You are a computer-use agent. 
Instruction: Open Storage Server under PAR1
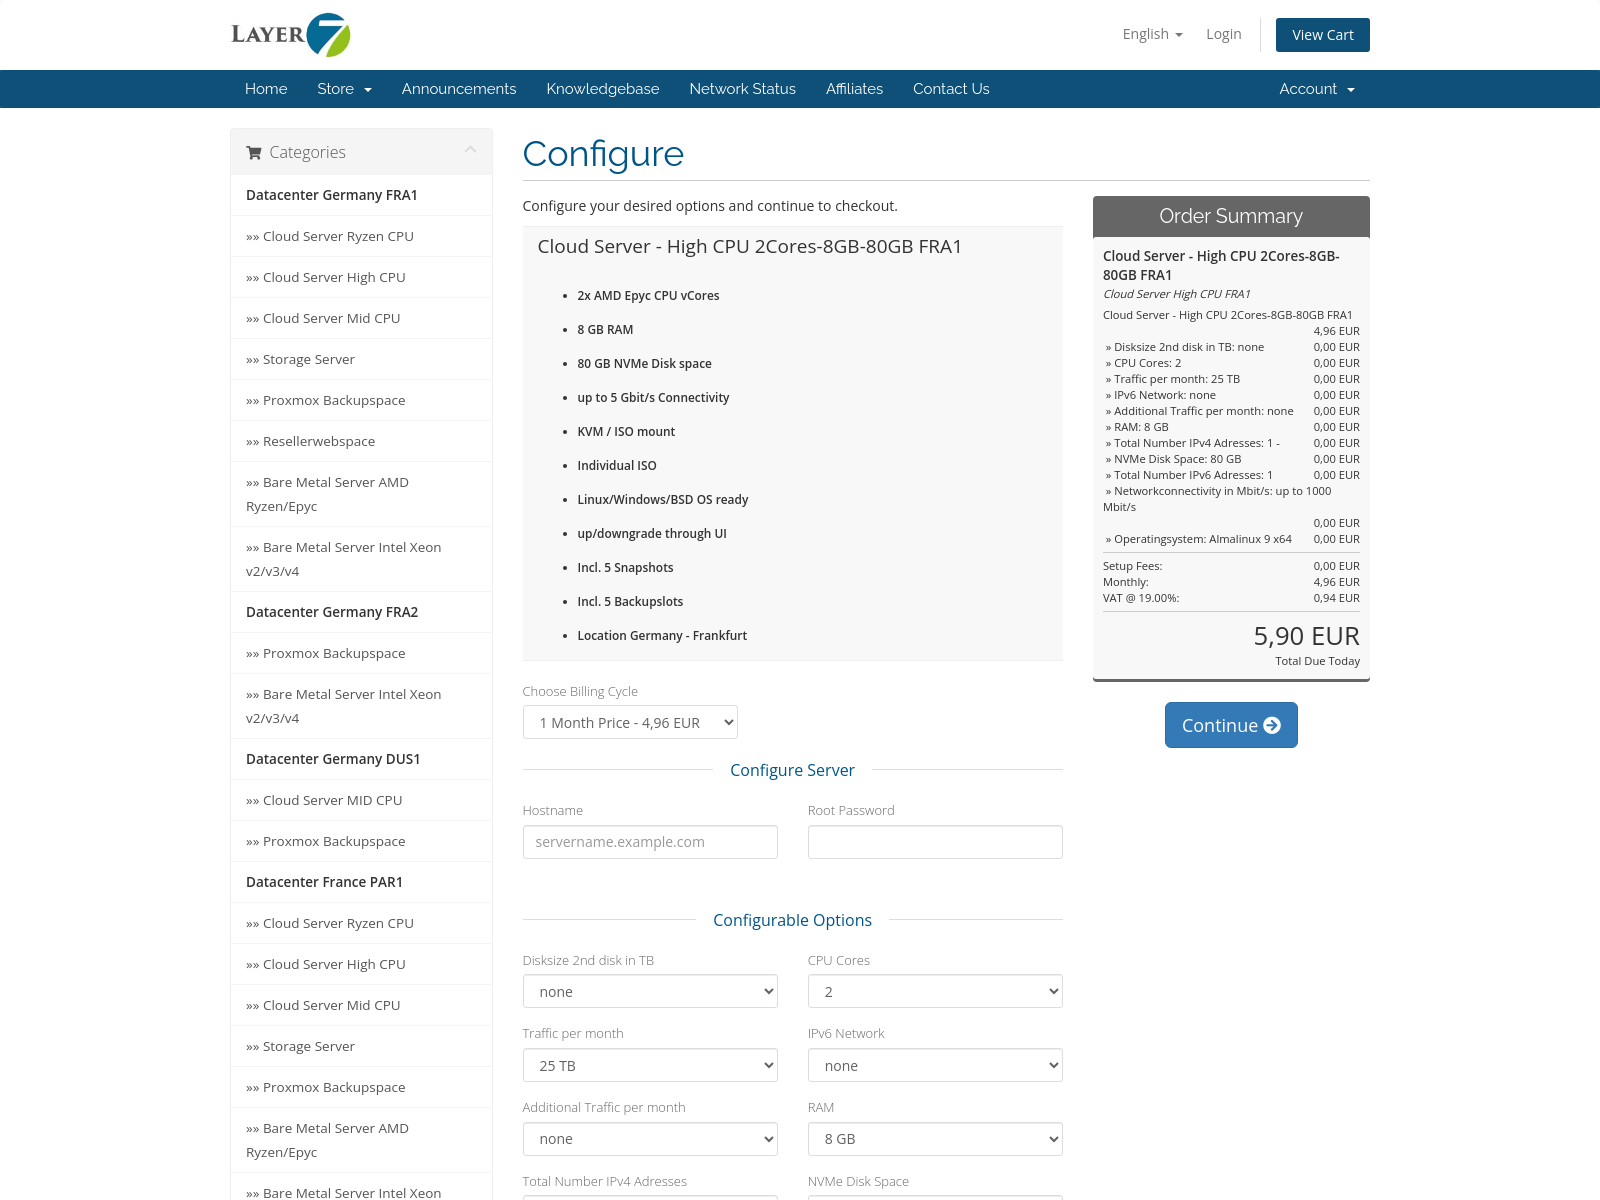tap(361, 1046)
